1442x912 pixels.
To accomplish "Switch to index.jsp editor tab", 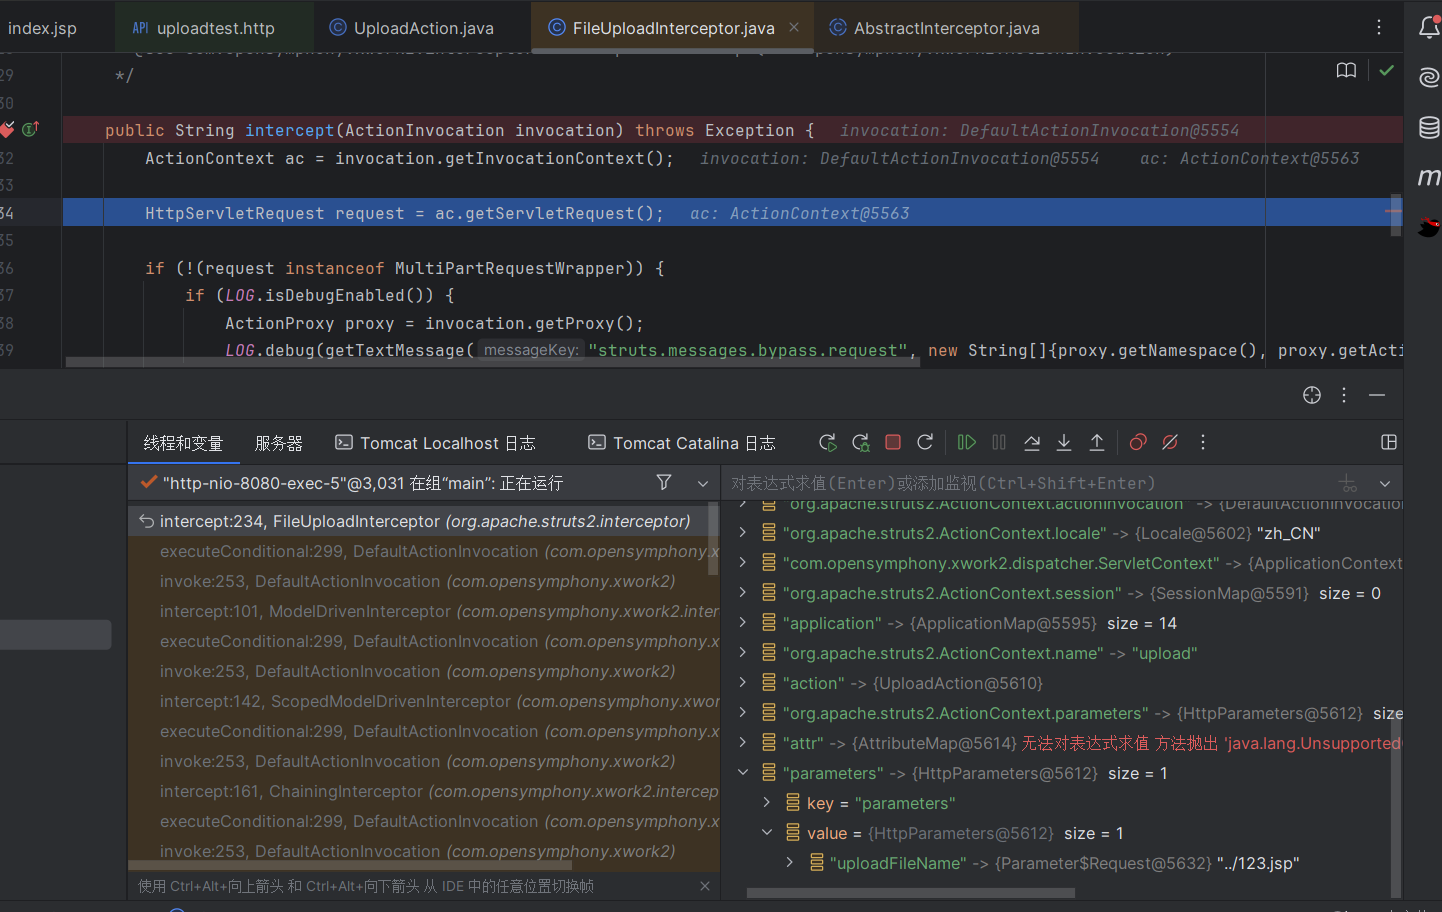I will [x=42, y=28].
